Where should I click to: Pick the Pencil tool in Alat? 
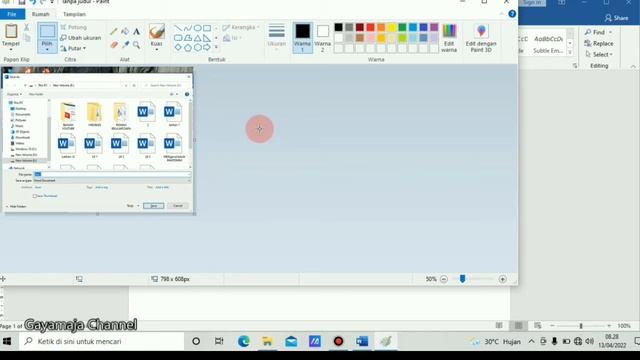coord(114,31)
